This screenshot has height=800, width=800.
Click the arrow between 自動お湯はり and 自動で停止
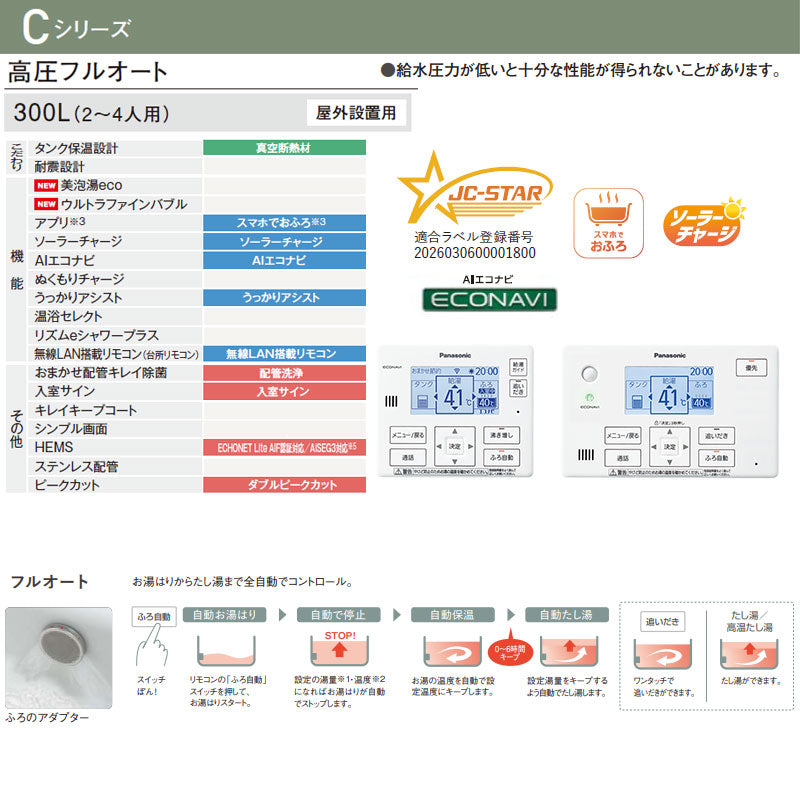coord(282,615)
